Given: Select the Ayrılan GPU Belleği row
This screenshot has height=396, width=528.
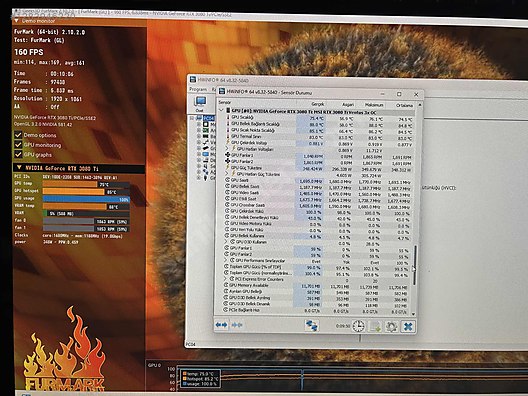Looking at the screenshot, I should click(316, 291).
